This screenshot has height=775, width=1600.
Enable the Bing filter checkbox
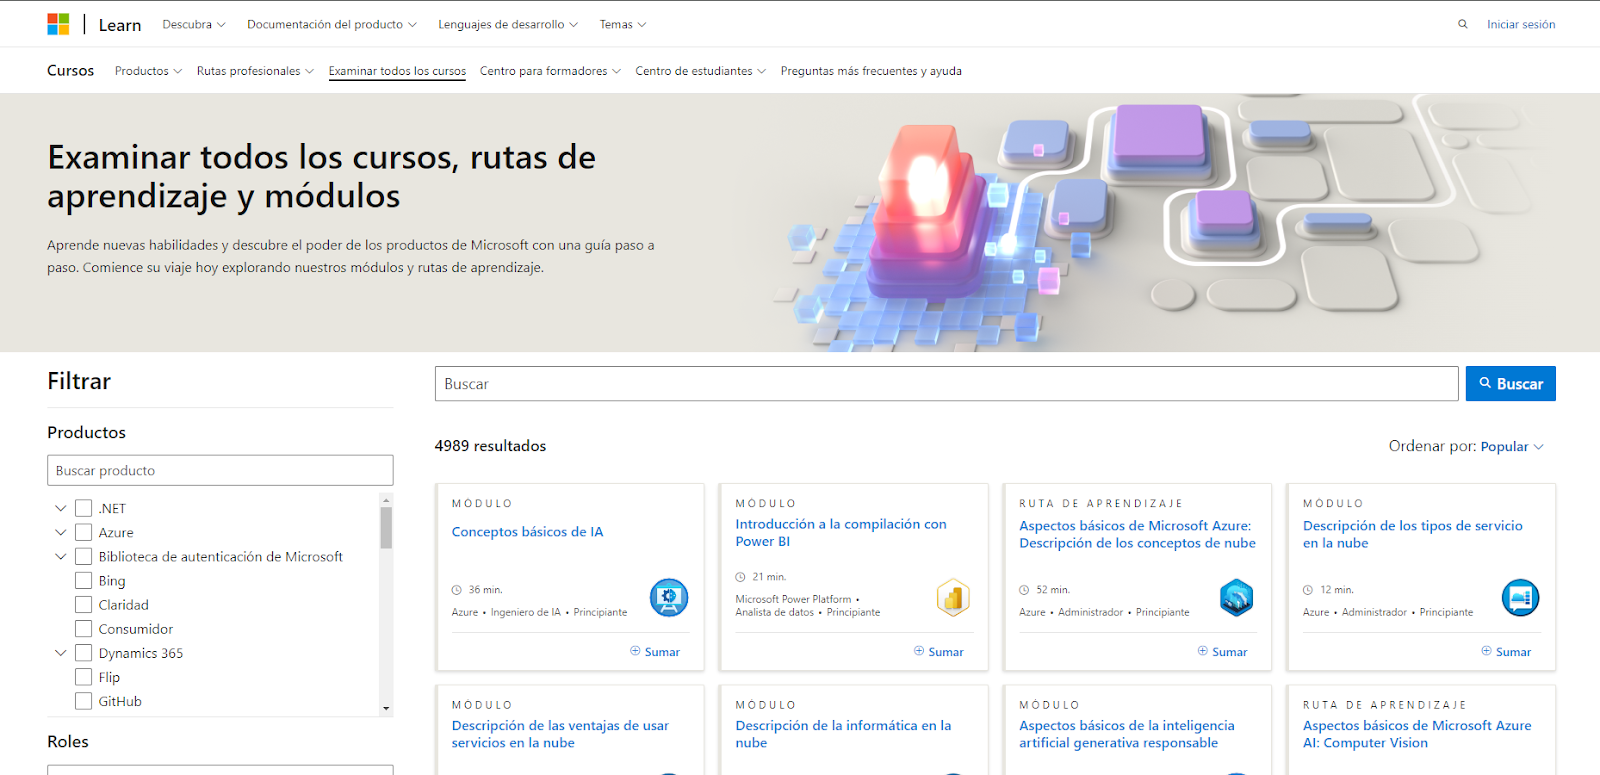click(84, 581)
